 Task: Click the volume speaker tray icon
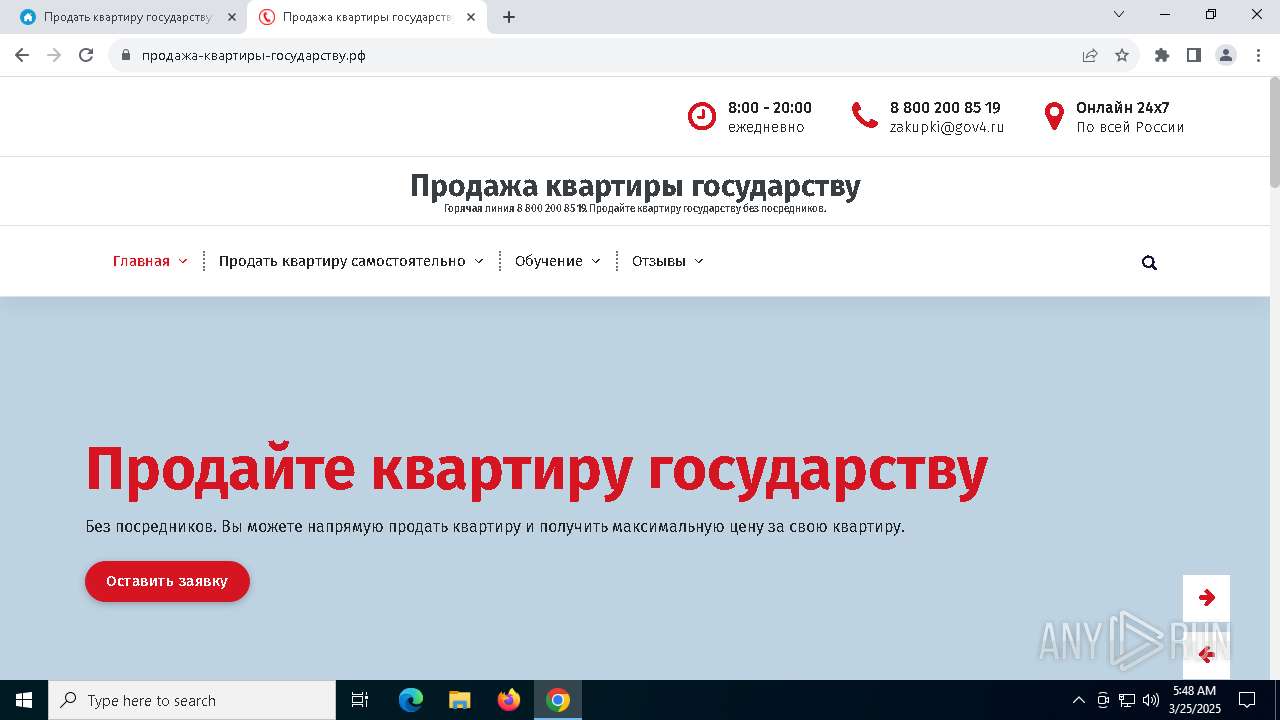(x=1151, y=700)
